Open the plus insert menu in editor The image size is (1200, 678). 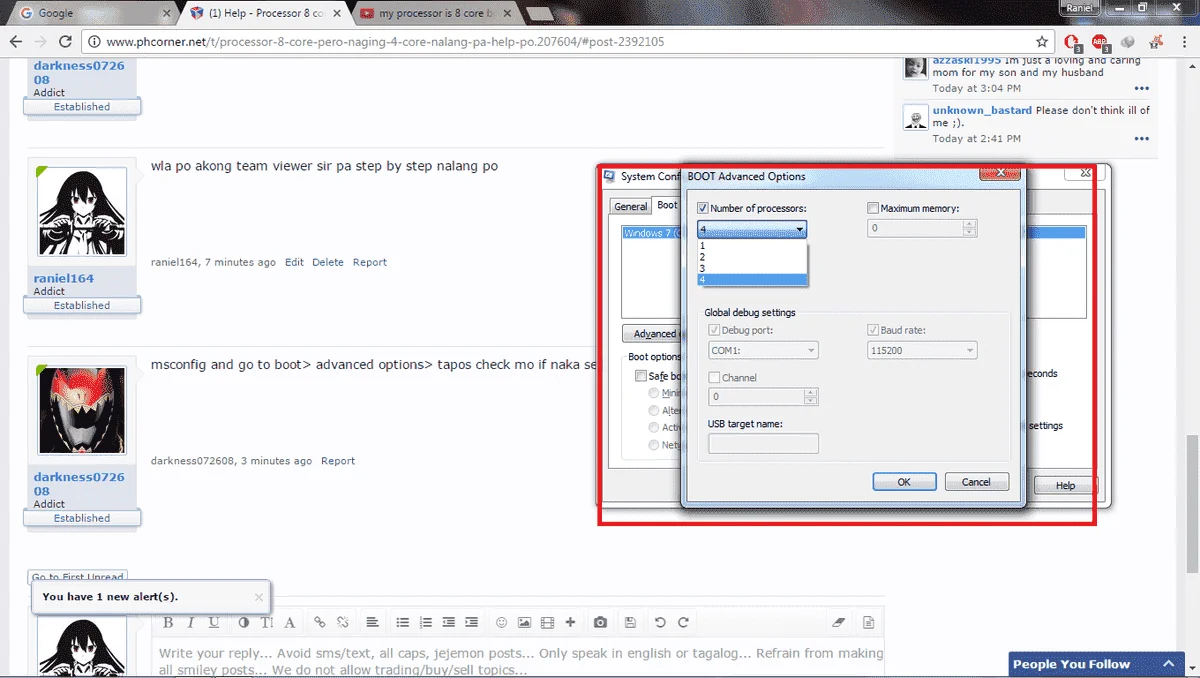click(570, 622)
